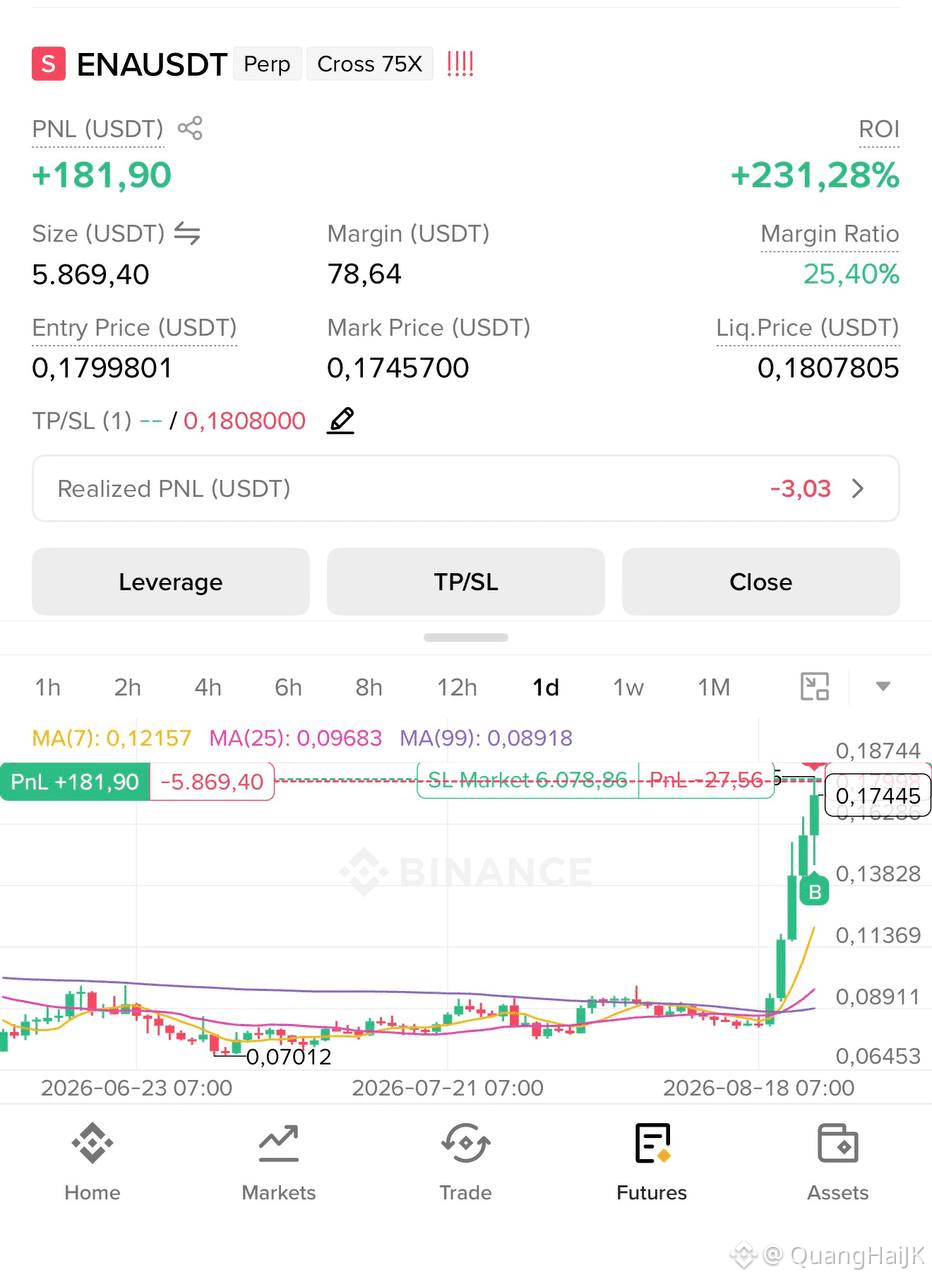Tap the TP/SL button
932x1280 pixels.
[x=466, y=582]
